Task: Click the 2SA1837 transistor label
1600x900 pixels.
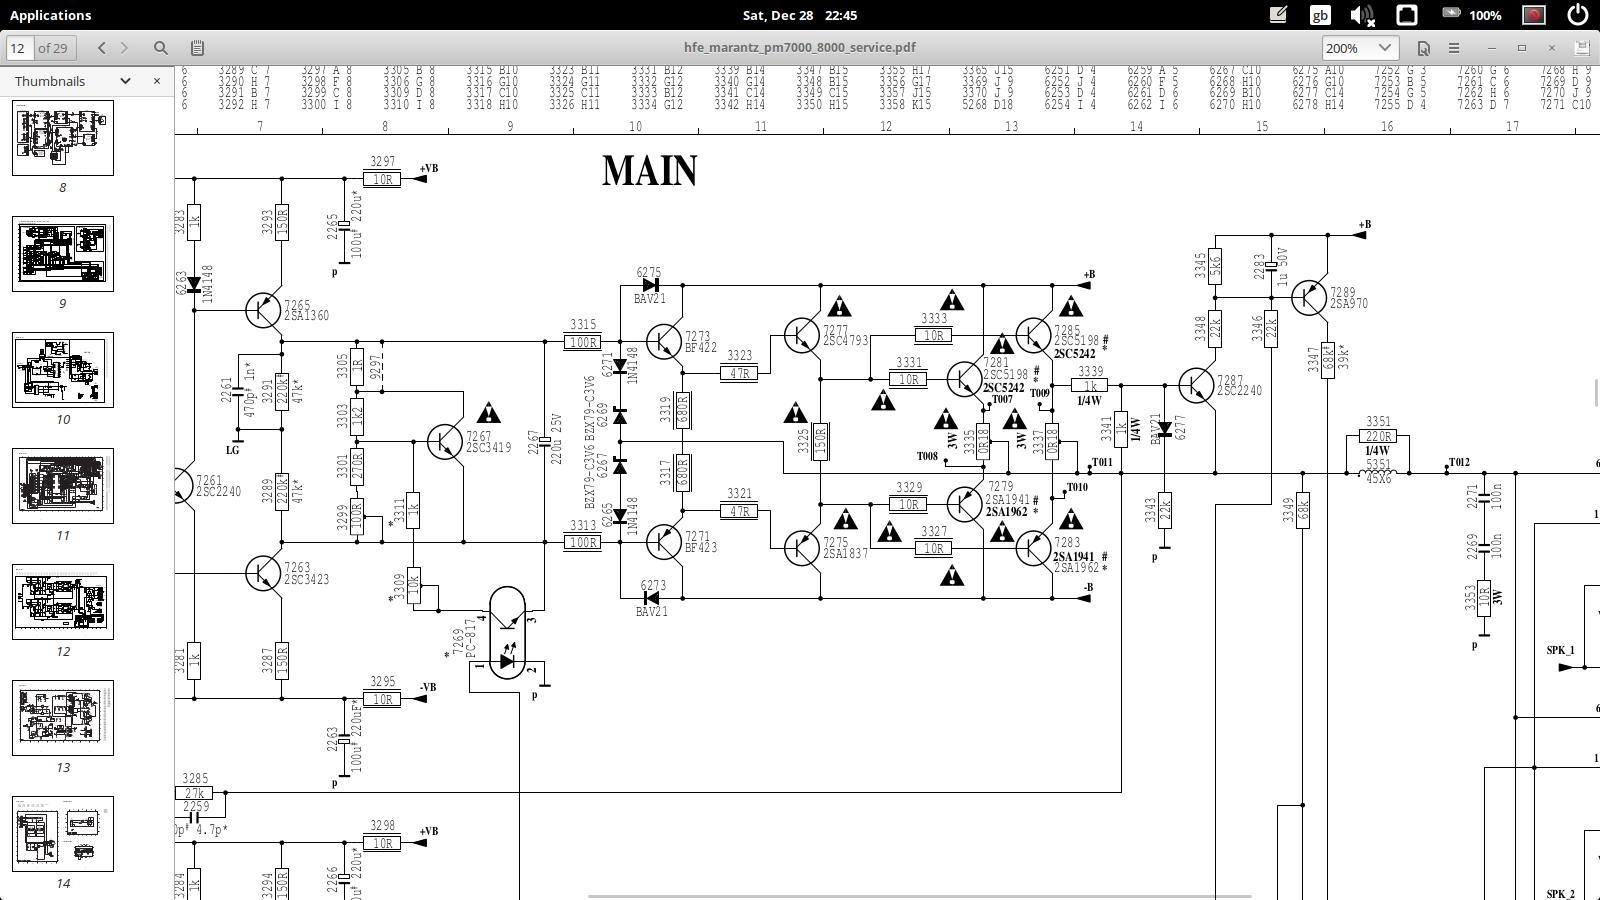Action: coord(846,553)
